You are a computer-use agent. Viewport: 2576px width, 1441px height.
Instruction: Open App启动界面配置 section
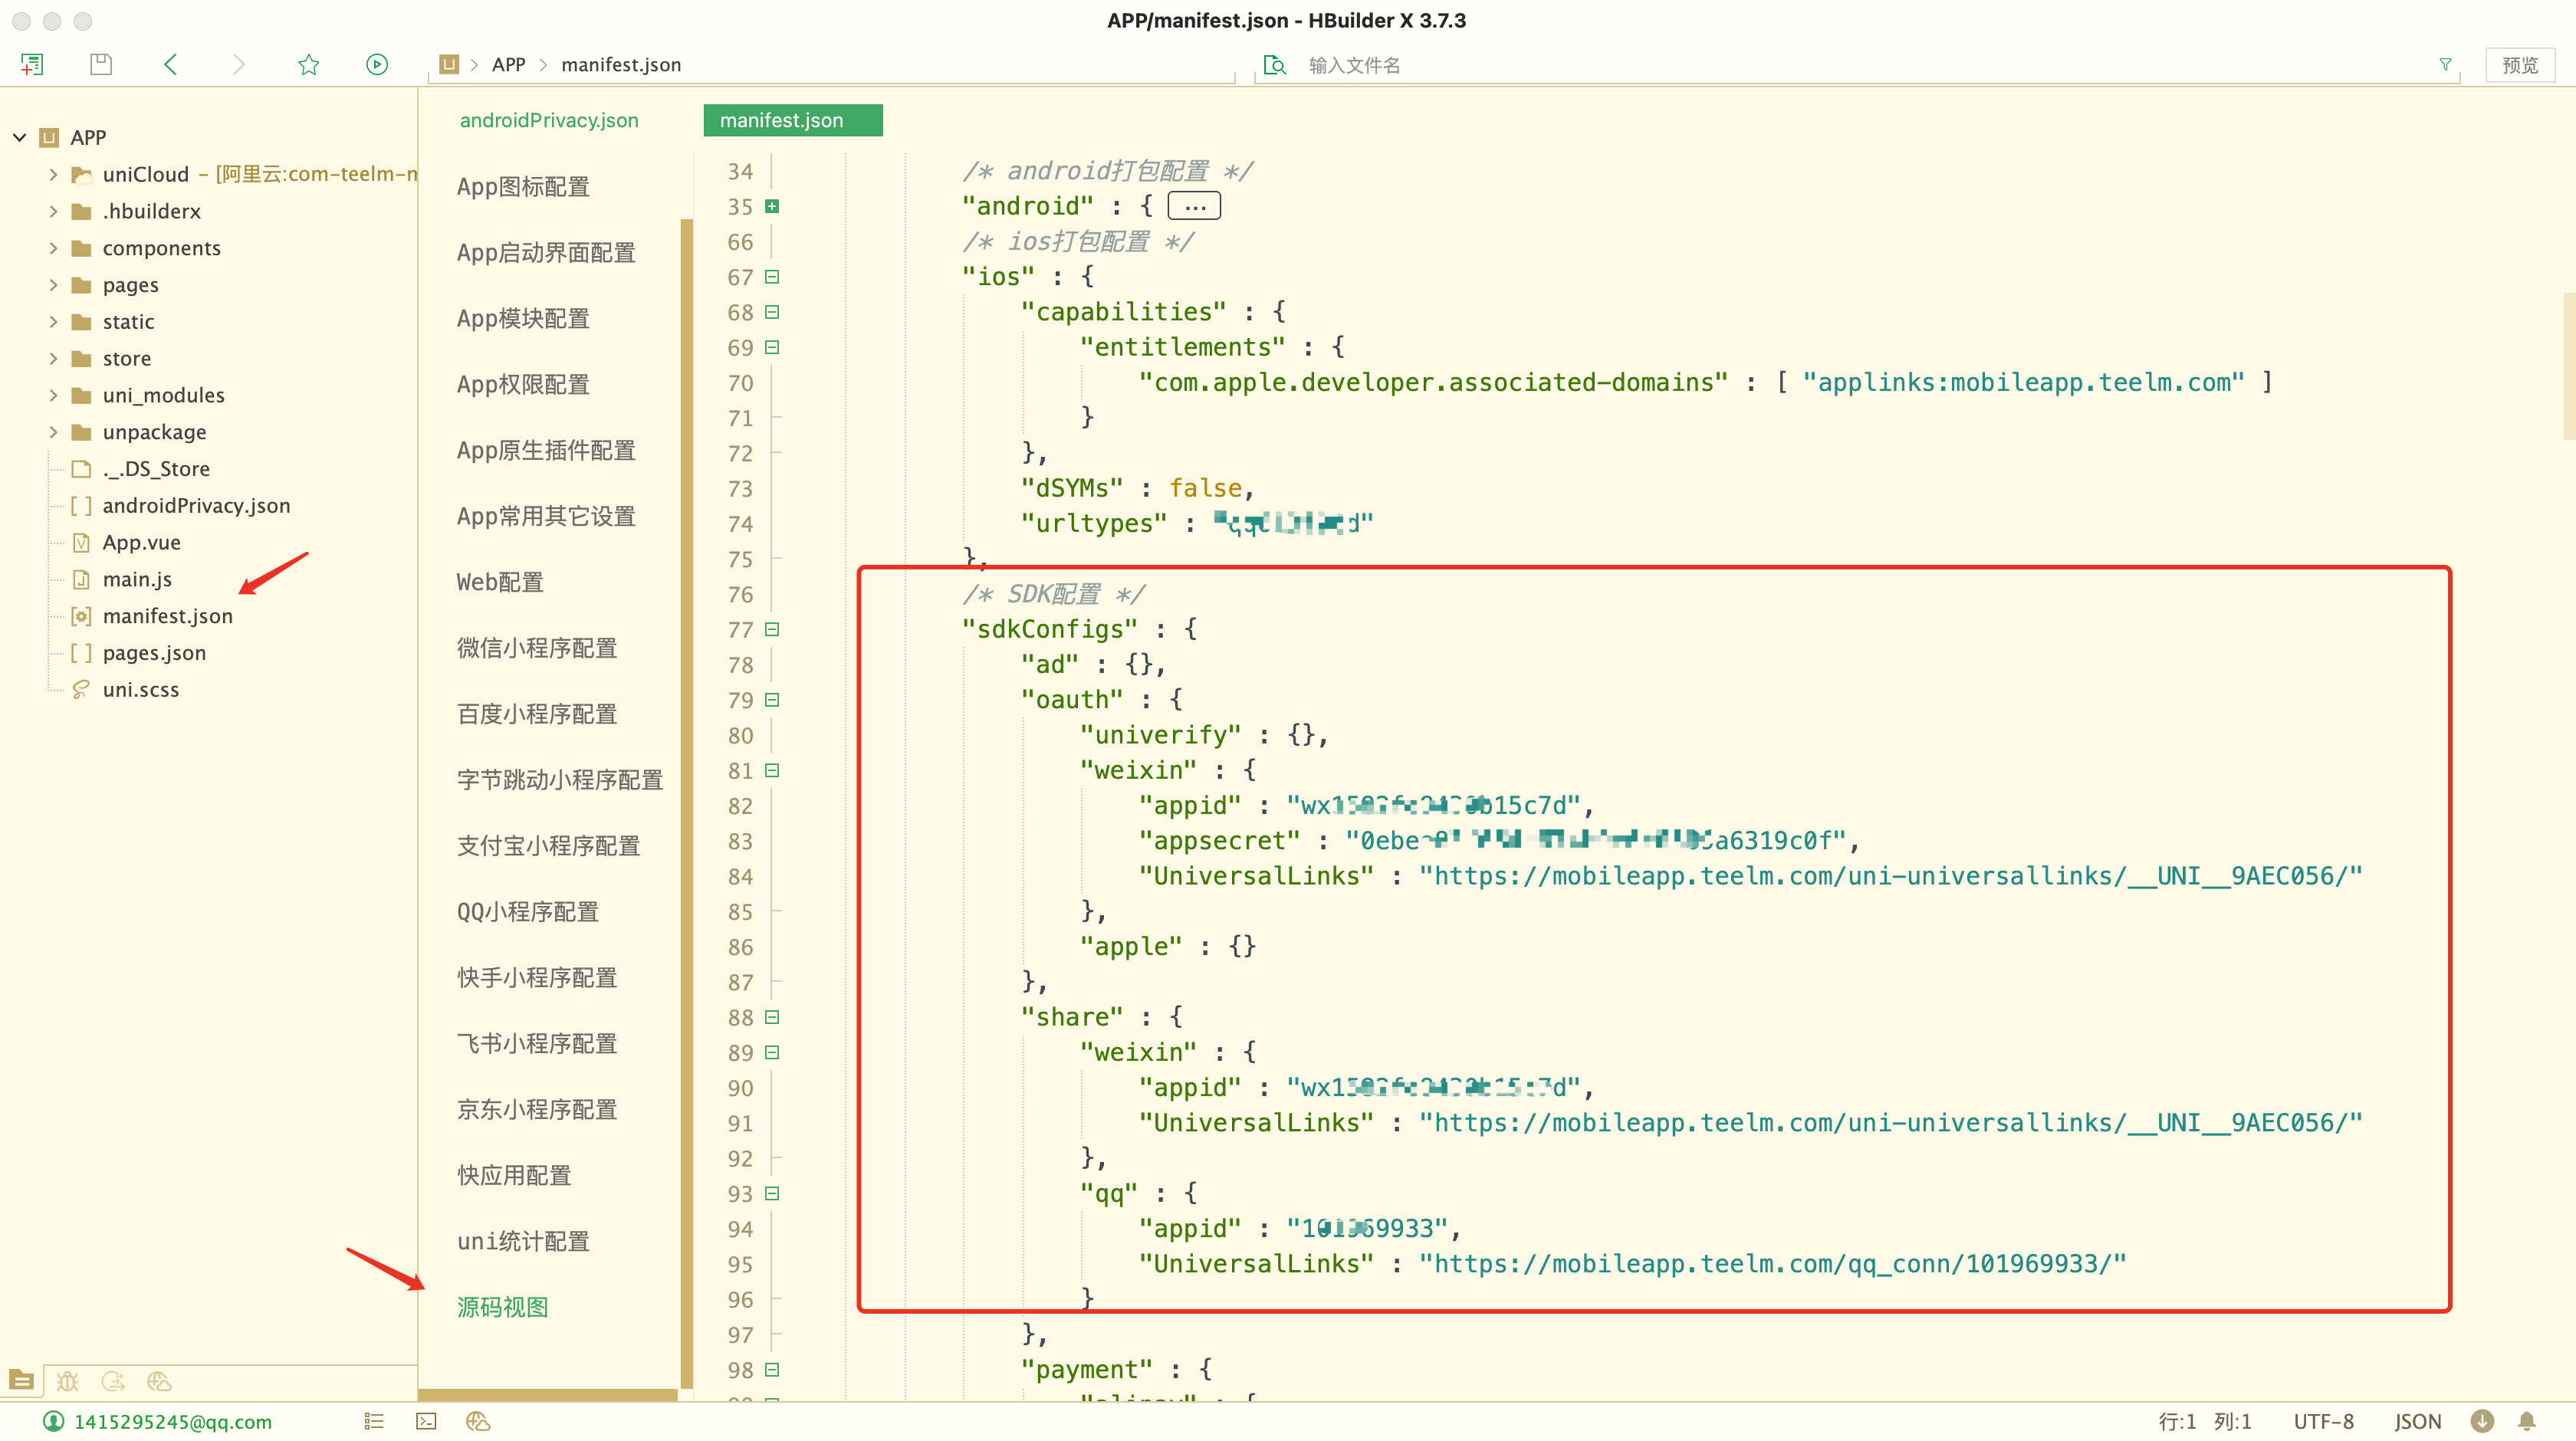tap(546, 253)
